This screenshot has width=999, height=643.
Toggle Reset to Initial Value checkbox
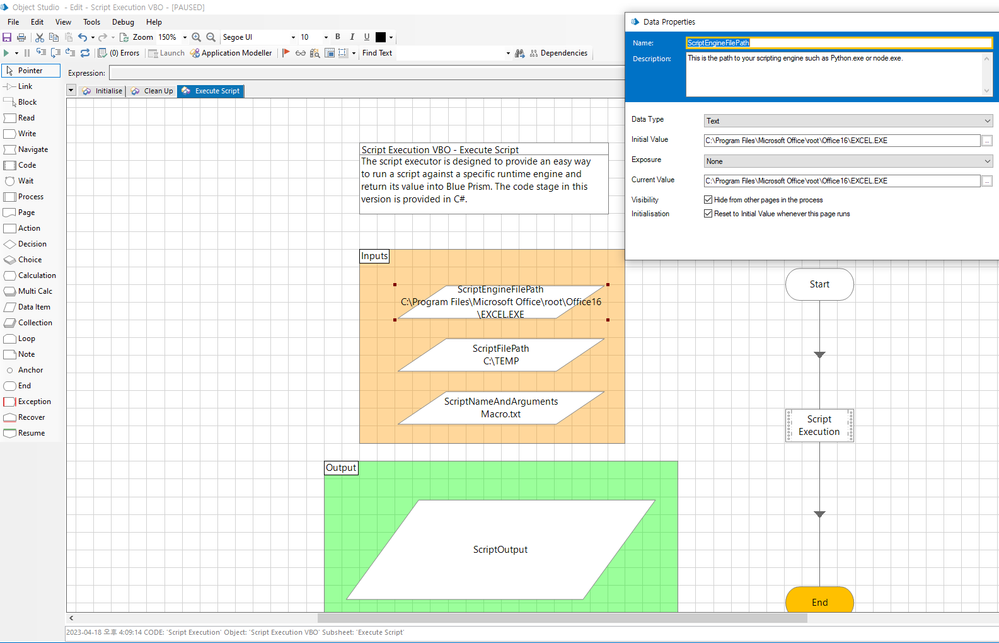point(709,214)
